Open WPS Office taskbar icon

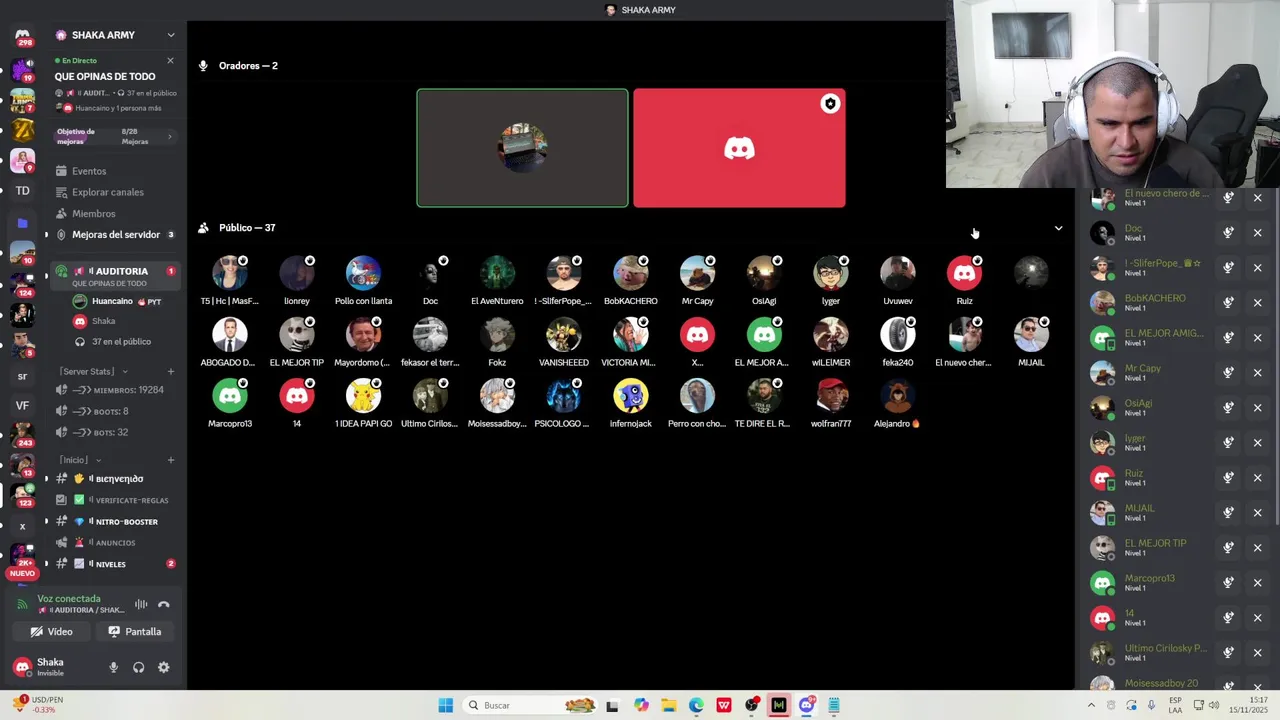[724, 705]
